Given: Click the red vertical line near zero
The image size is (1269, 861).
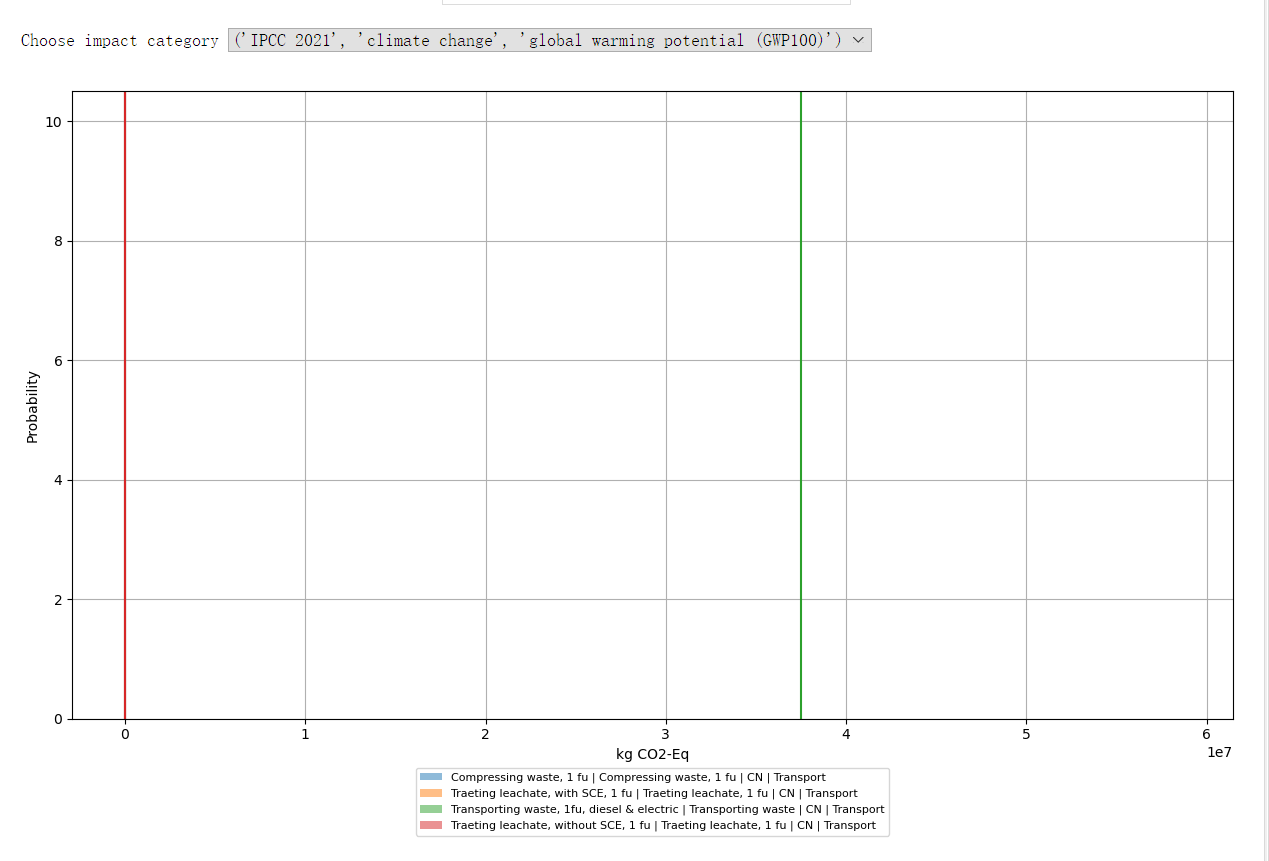Looking at the screenshot, I should 125,400.
